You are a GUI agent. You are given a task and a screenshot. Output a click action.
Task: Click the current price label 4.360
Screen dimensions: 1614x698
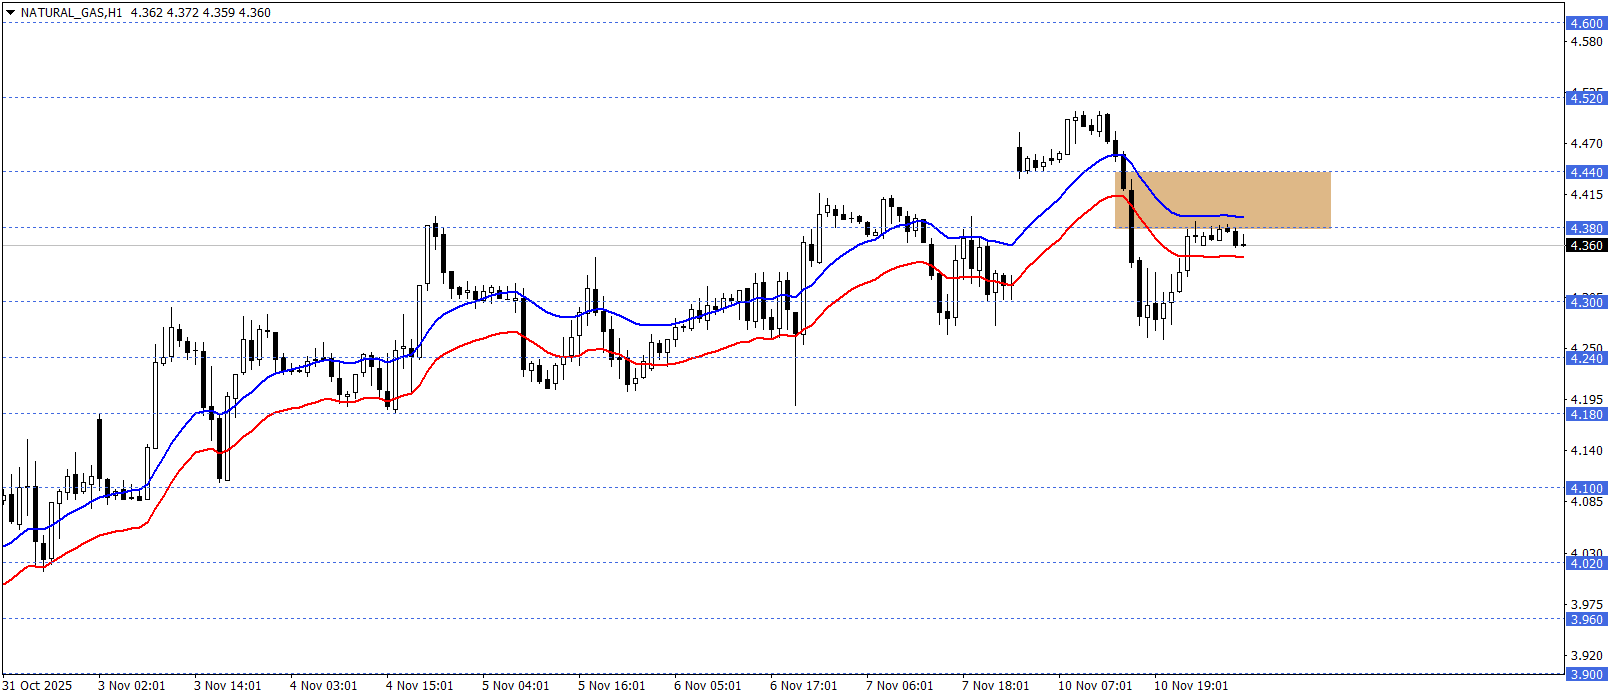pyautogui.click(x=1586, y=246)
